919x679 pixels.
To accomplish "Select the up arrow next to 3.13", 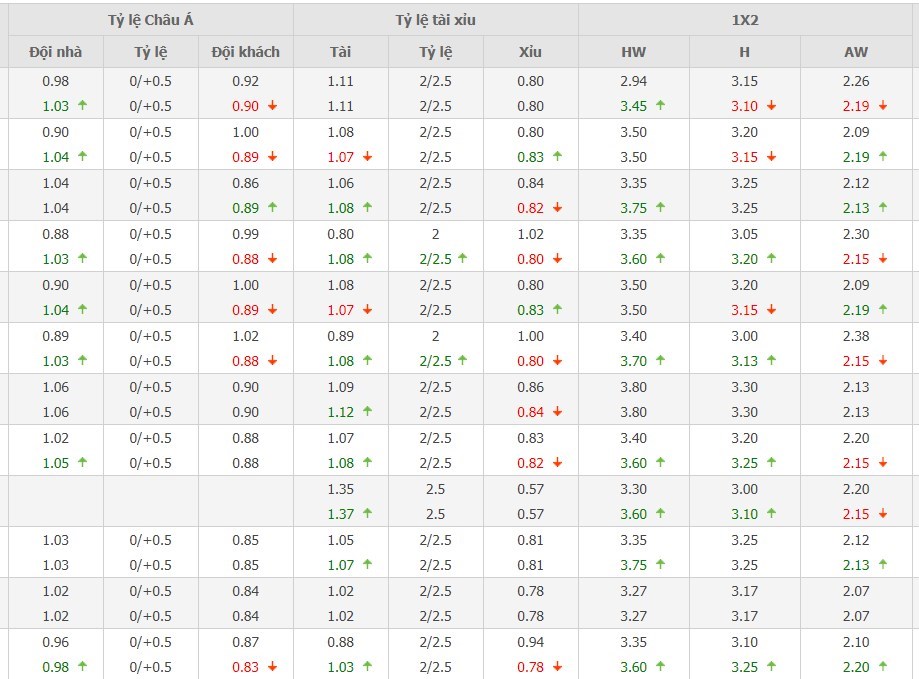I will [771, 361].
